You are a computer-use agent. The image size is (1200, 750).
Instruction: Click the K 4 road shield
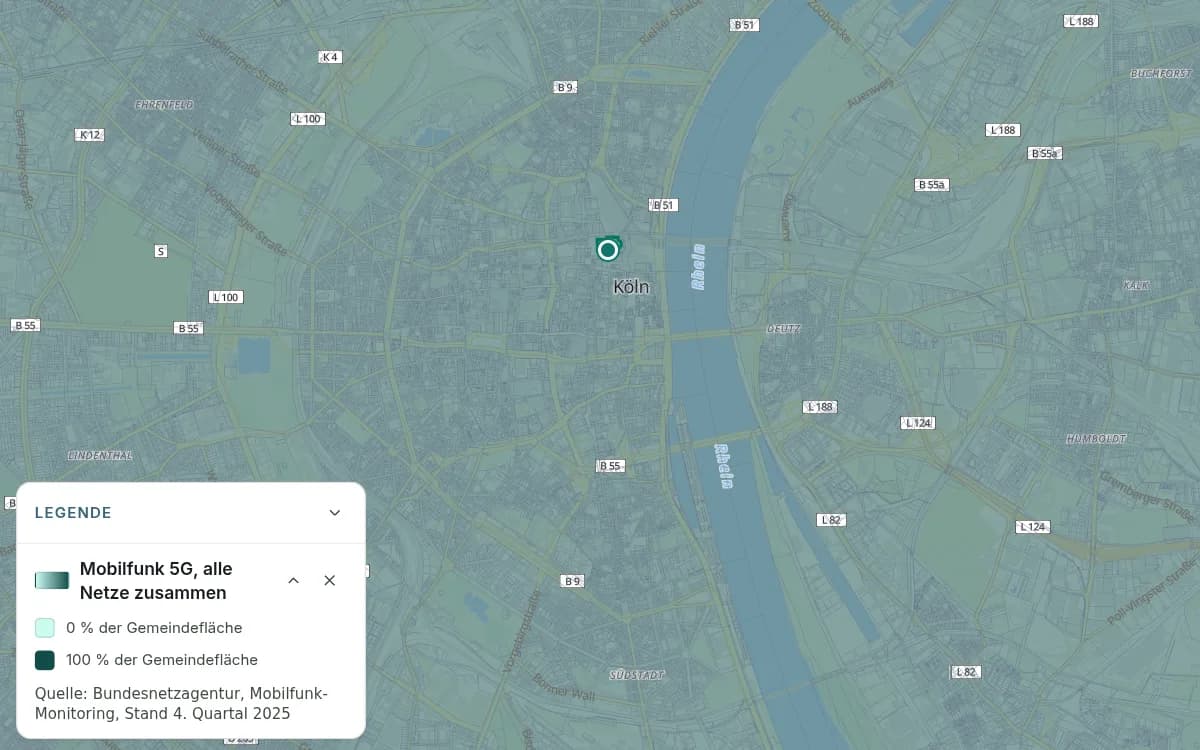coord(330,57)
